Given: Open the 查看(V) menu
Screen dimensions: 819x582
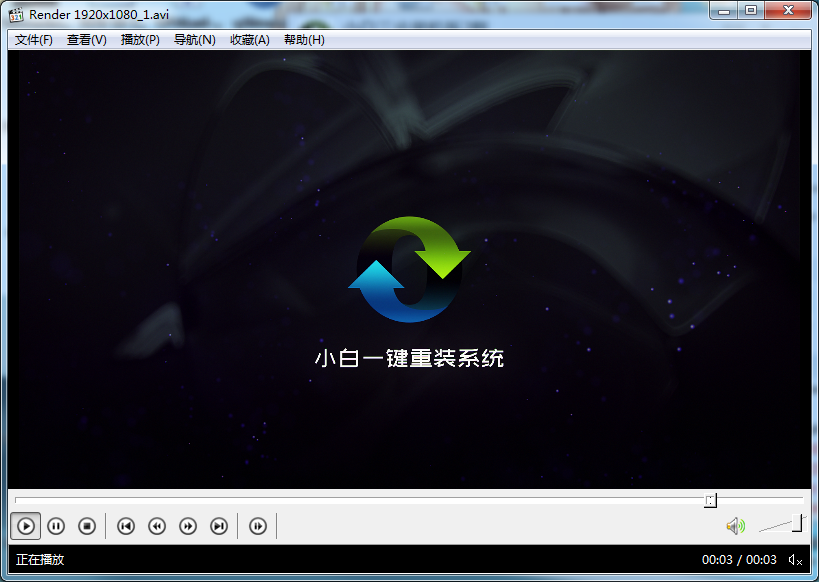Looking at the screenshot, I should [x=87, y=40].
